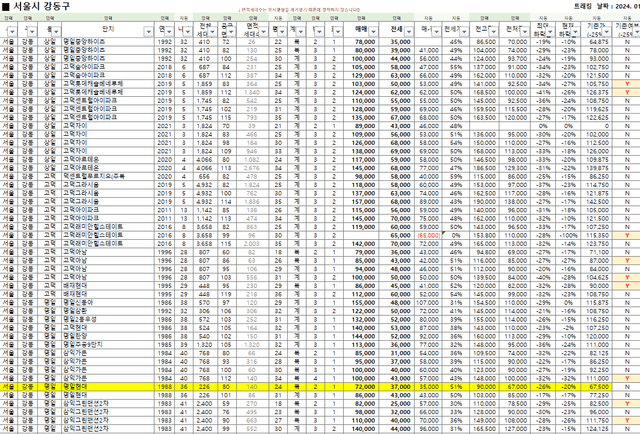Screen dimensions: 640x434
Task: Open filter dropdown for the 평 column
Action: pos(282,32)
